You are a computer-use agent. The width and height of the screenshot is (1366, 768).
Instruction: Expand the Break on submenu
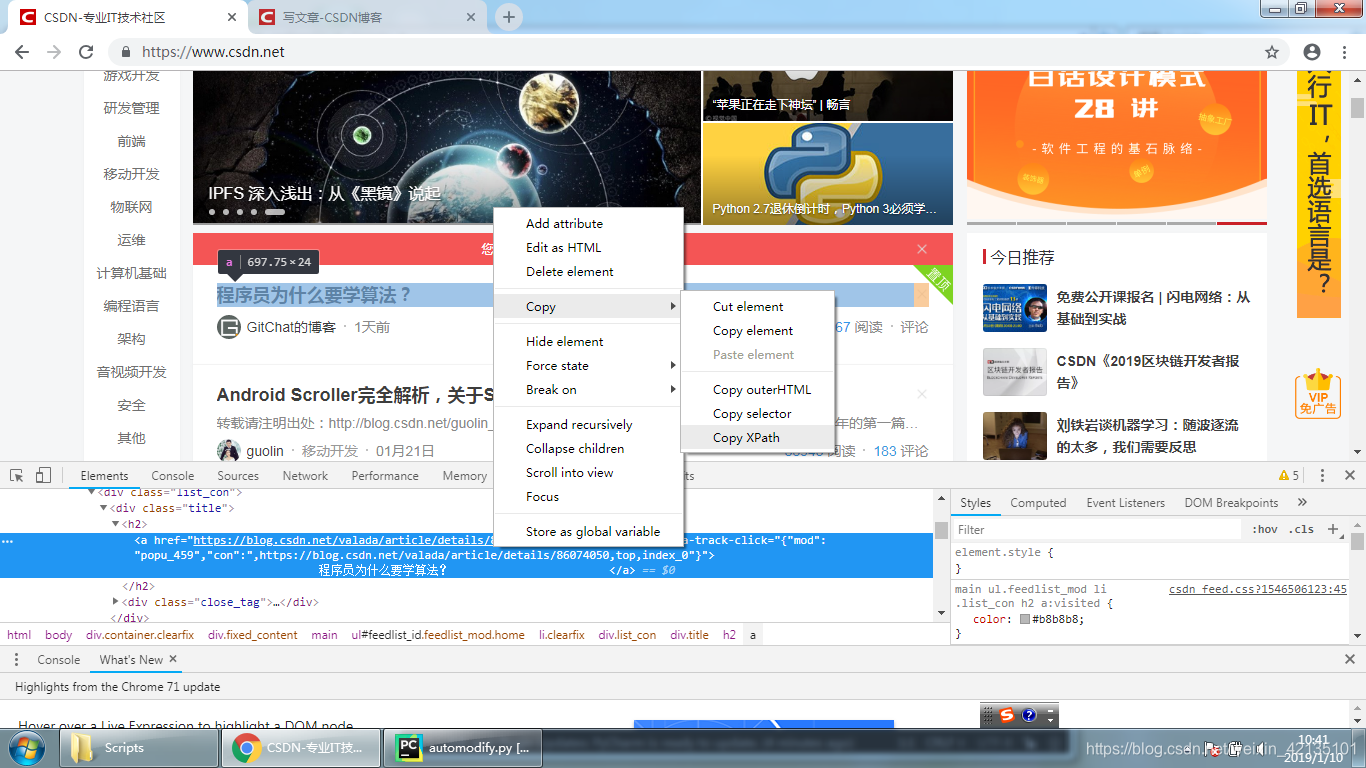(588, 389)
